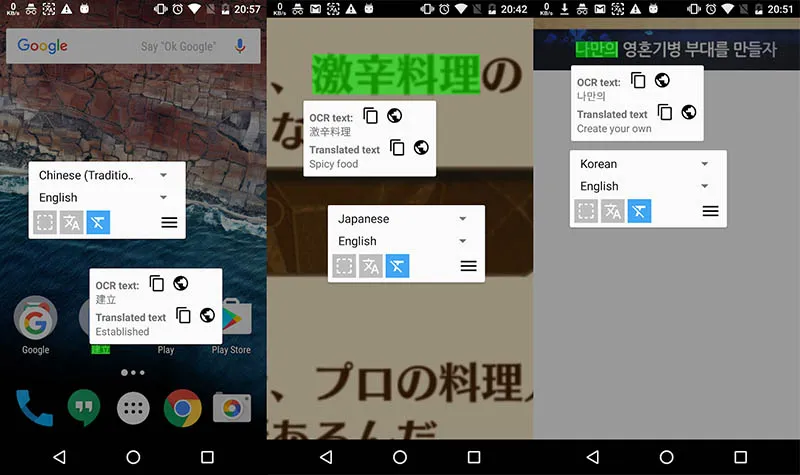Copy the translated text 'Spicy food'
The height and width of the screenshot is (475, 800).
click(397, 147)
